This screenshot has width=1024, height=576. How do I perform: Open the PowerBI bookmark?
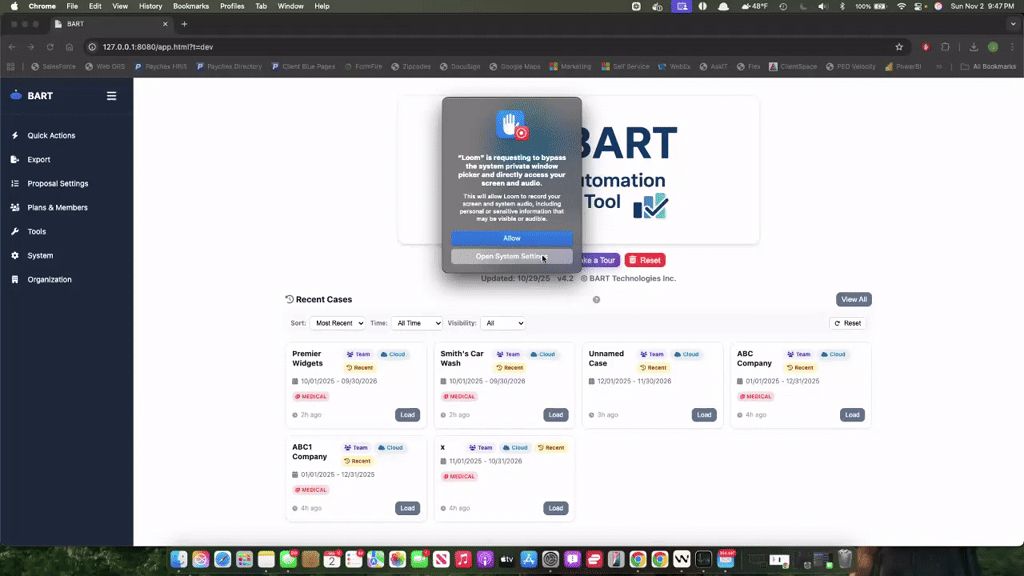(x=903, y=67)
